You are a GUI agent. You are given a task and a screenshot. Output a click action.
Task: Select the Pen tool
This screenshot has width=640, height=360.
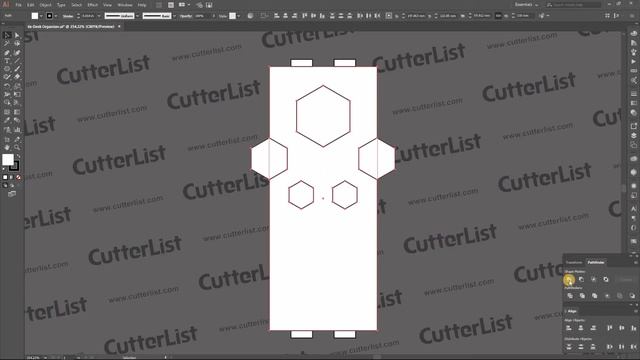7,53
